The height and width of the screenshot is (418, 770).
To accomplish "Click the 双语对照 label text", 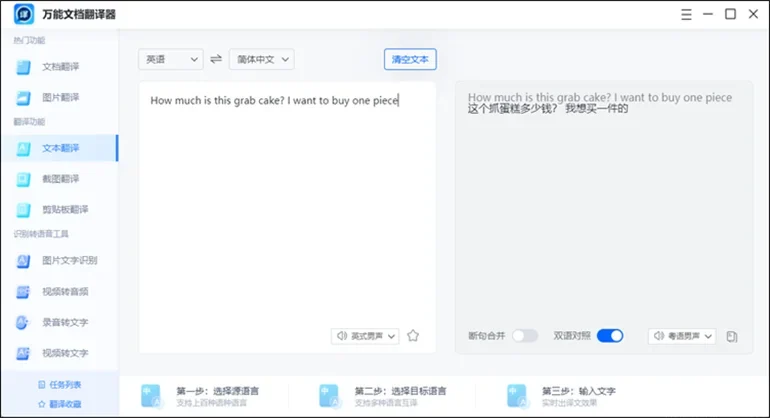I will click(572, 336).
